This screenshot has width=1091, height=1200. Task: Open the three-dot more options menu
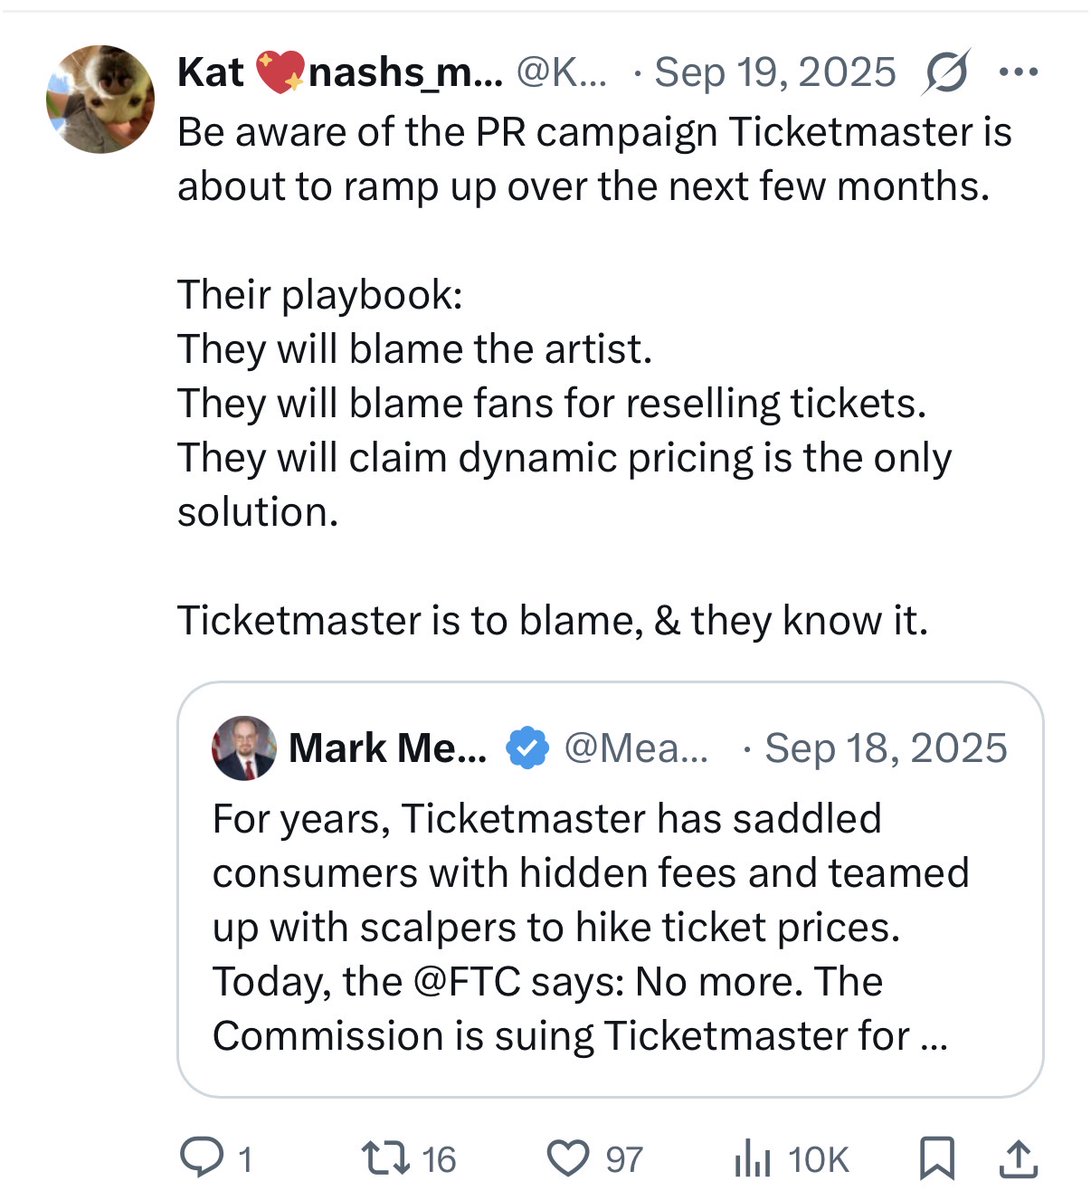click(1019, 72)
